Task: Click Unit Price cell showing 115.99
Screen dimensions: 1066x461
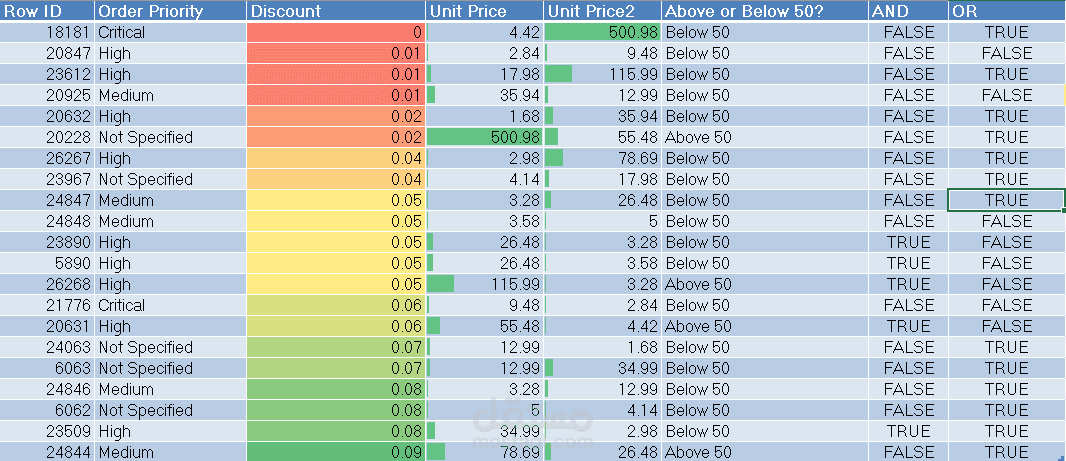Action: tap(485, 284)
